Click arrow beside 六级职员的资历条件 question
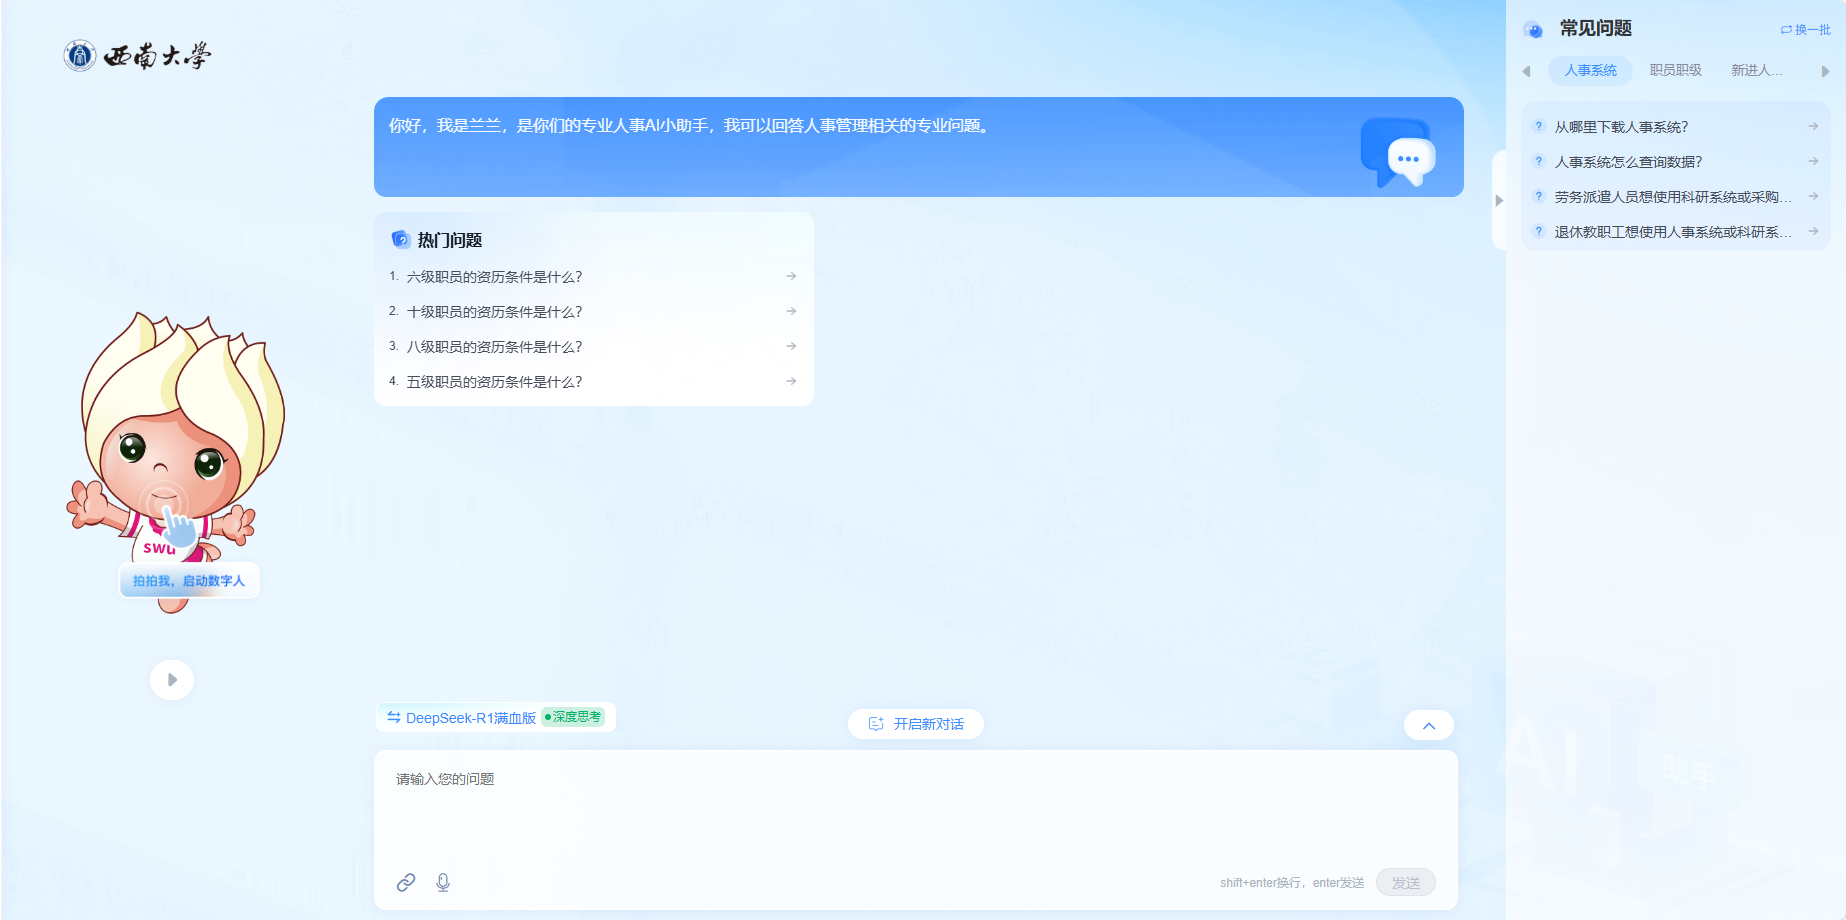1846x920 pixels. pos(791,277)
